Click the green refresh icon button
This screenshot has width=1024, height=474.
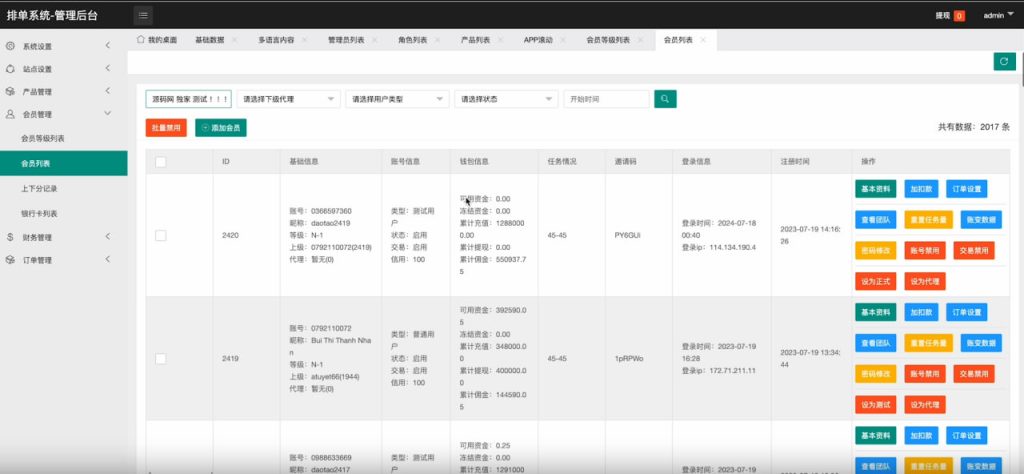coord(1004,61)
